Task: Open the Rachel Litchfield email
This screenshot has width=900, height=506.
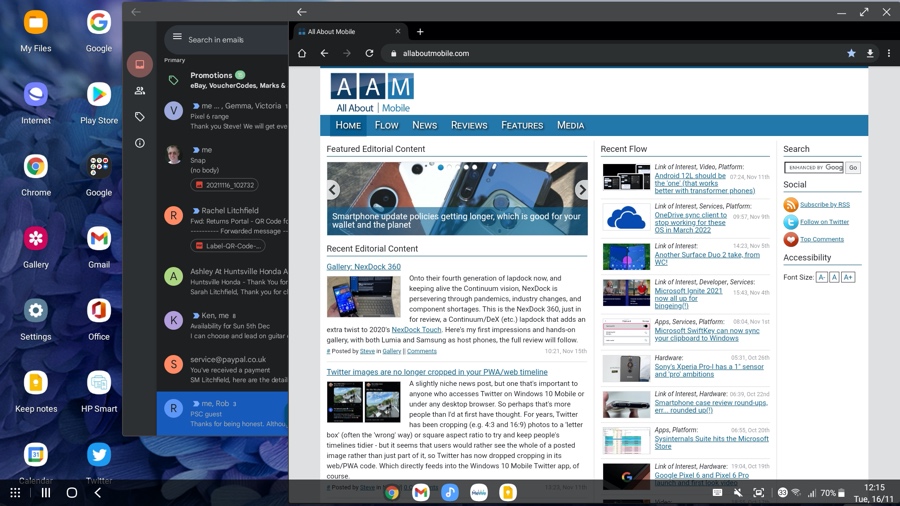Action: [x=224, y=231]
